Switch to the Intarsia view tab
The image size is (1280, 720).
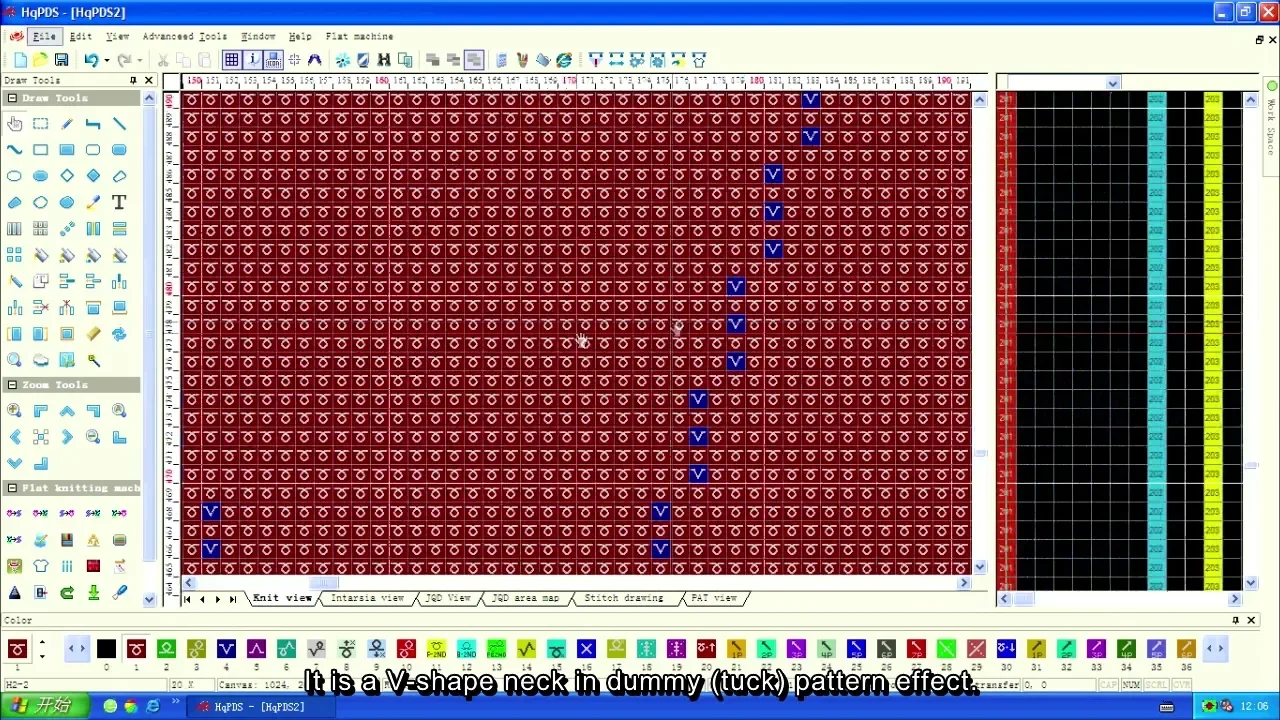pyautogui.click(x=367, y=598)
